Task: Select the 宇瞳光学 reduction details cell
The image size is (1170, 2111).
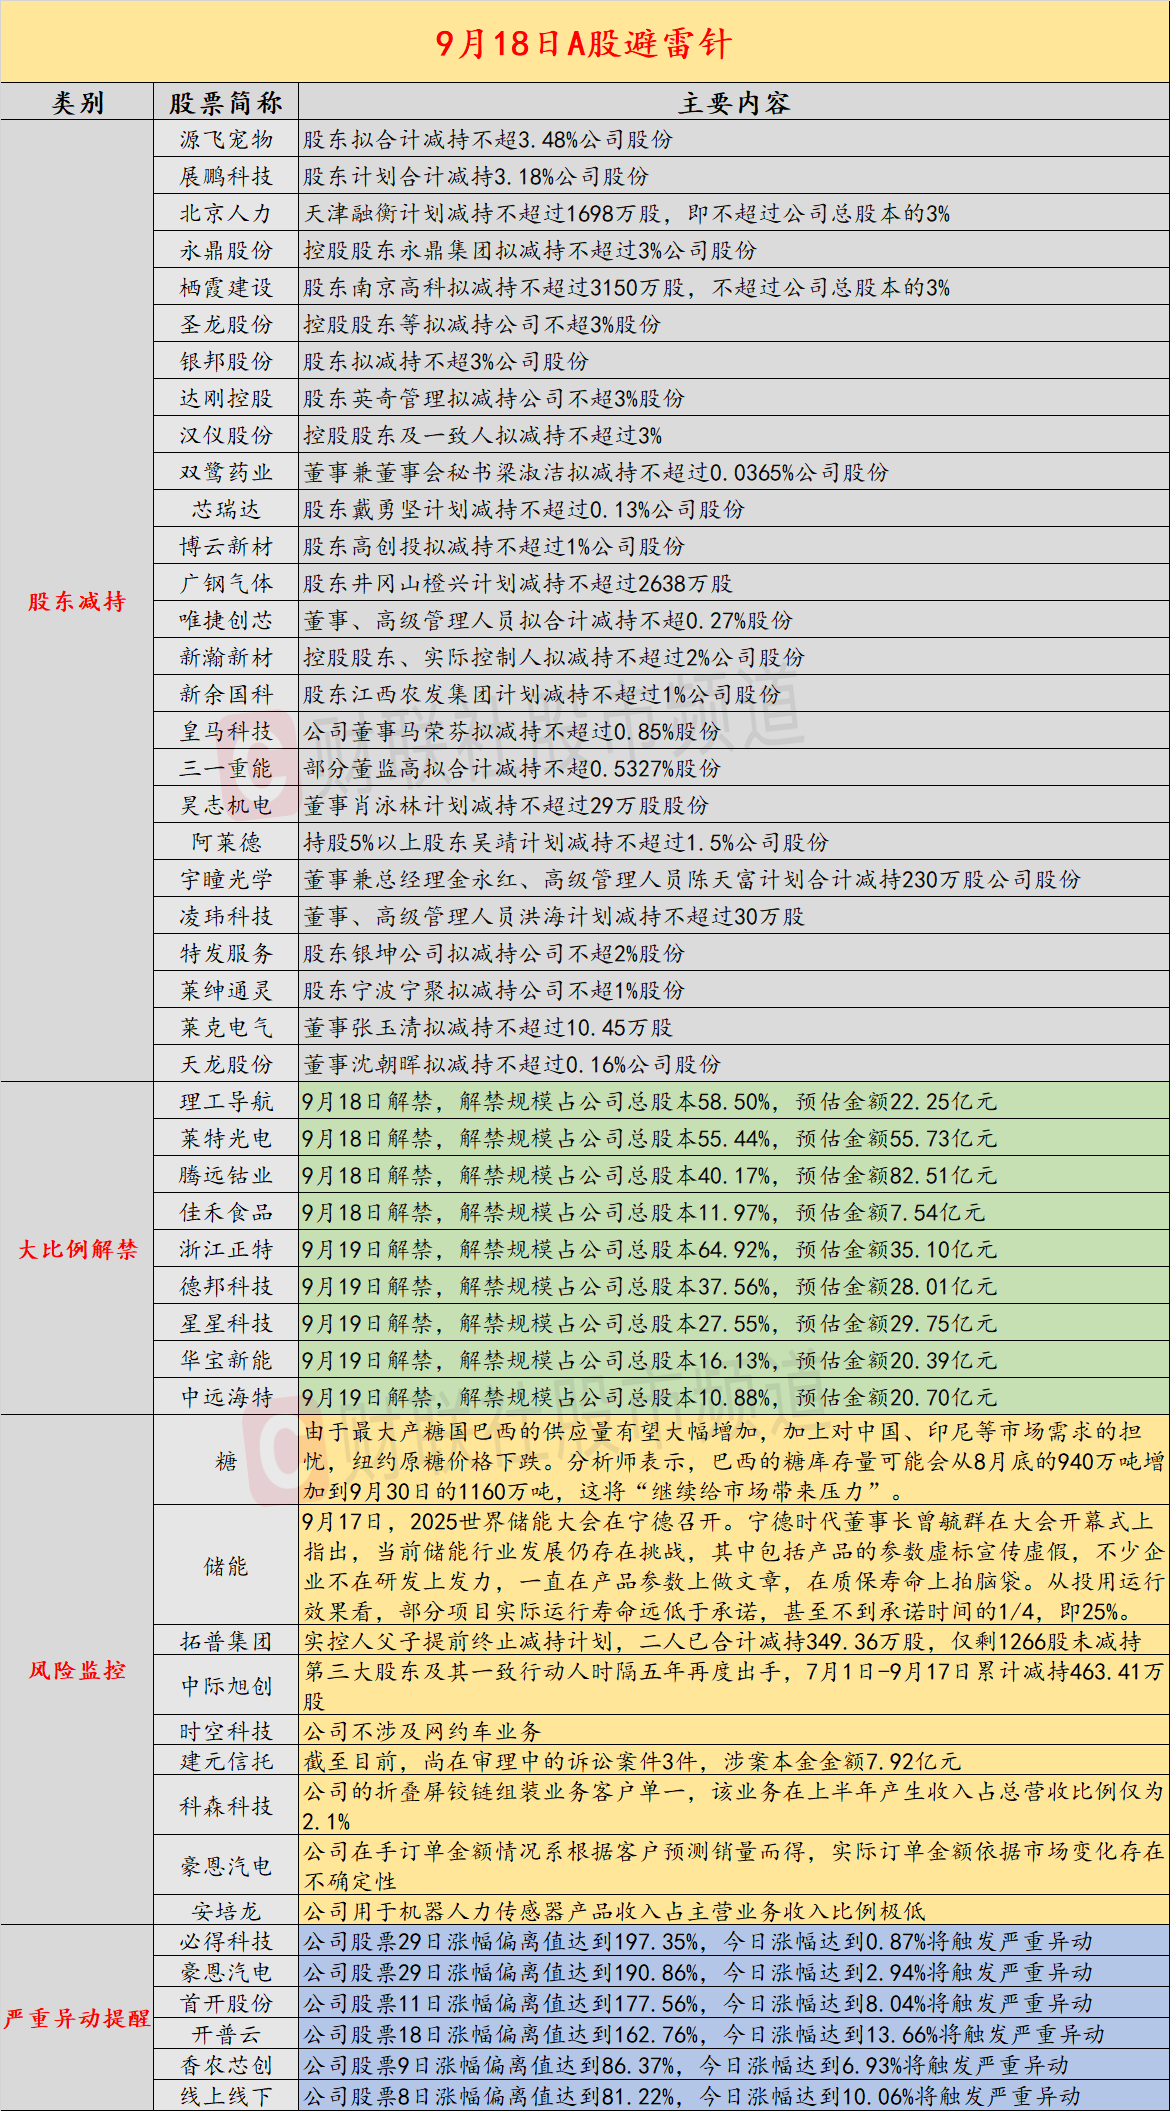Action: coord(734,879)
